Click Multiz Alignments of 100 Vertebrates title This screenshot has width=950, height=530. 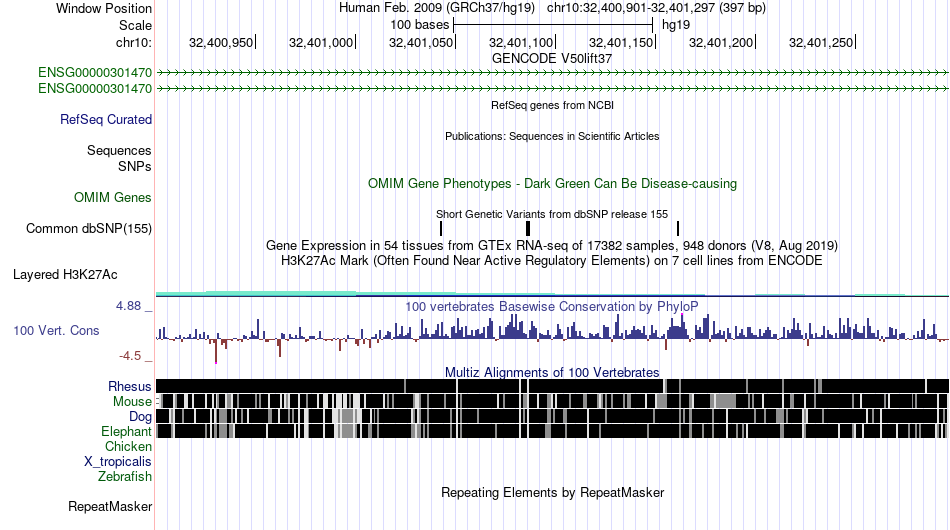click(x=552, y=373)
